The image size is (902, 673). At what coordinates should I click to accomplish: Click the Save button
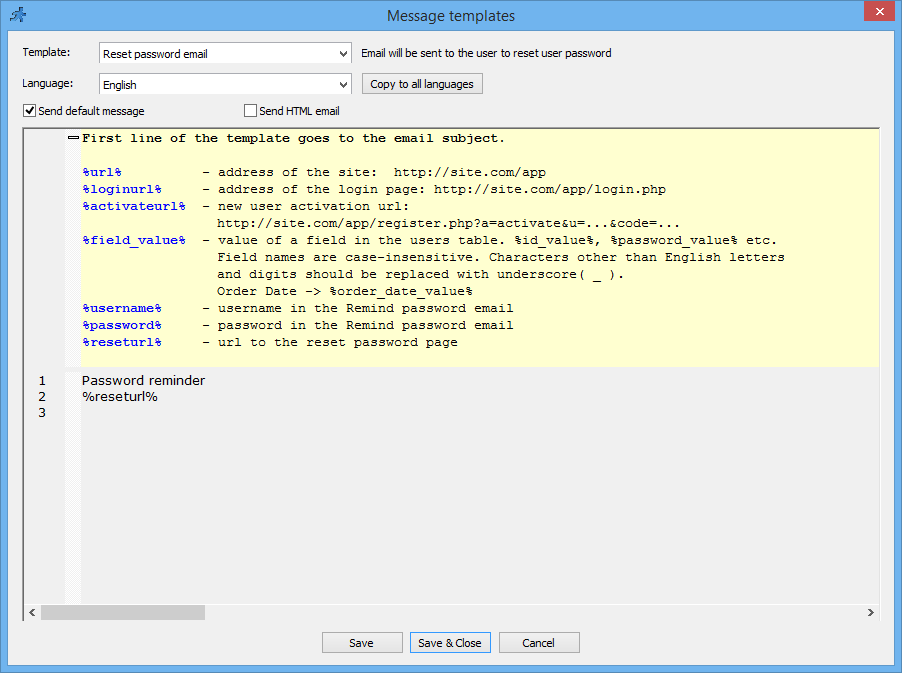[362, 642]
